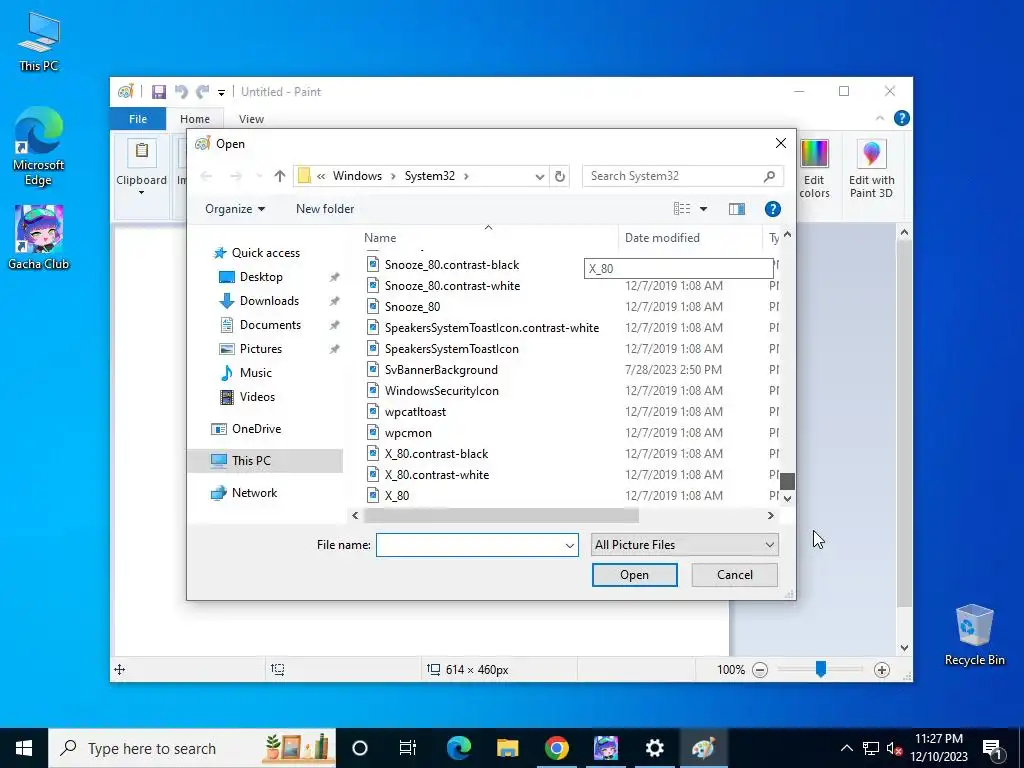Sort files by Date modified column

point(690,238)
